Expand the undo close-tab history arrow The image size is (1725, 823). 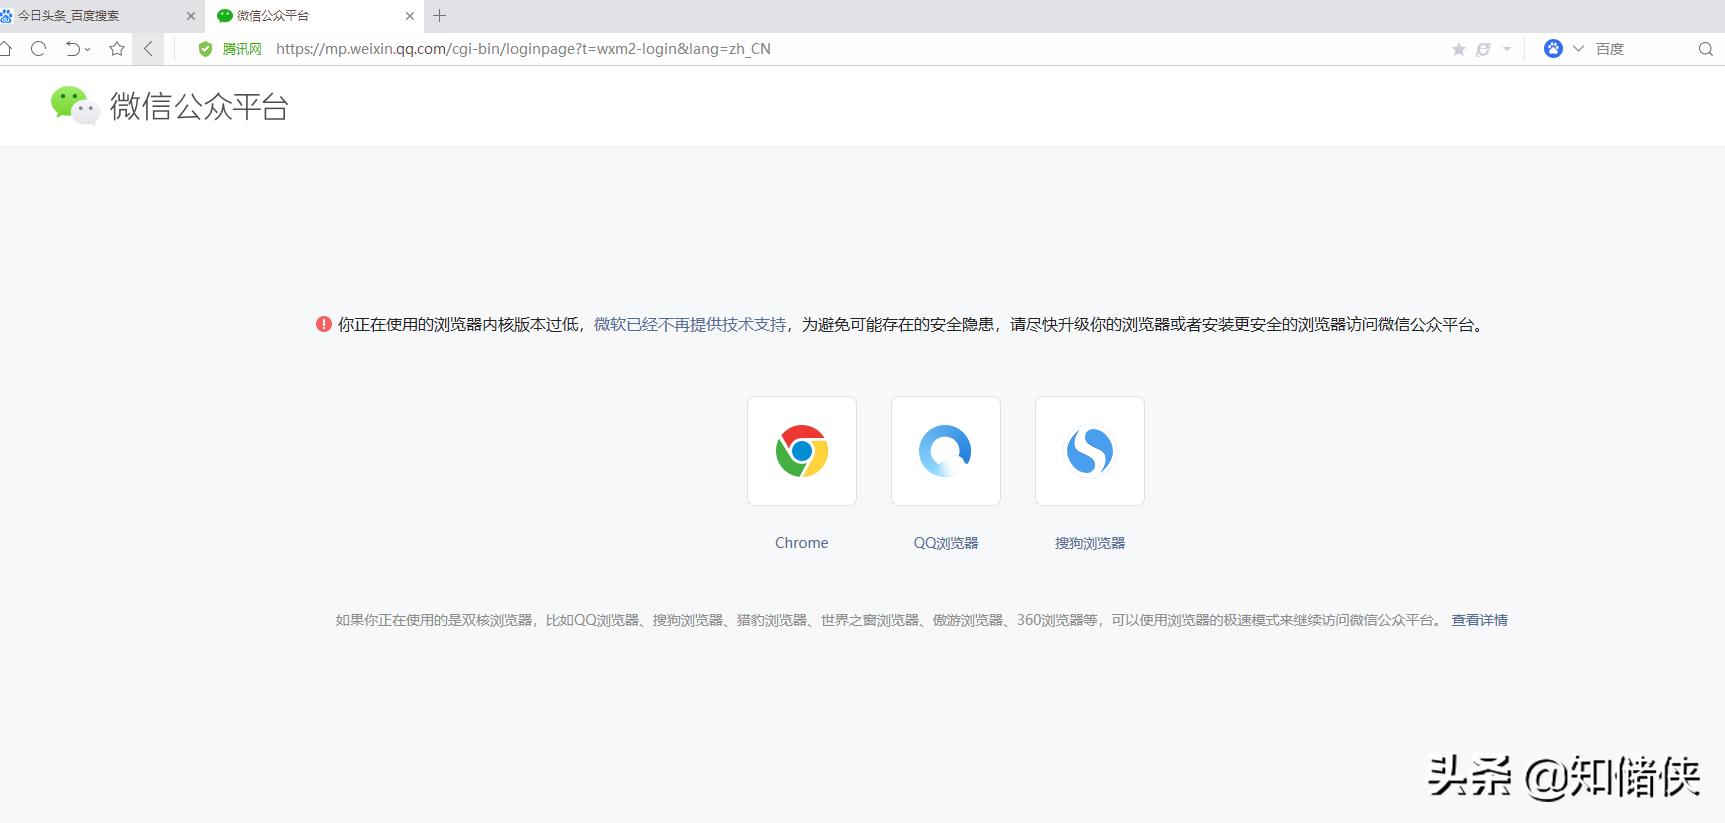click(x=88, y=49)
